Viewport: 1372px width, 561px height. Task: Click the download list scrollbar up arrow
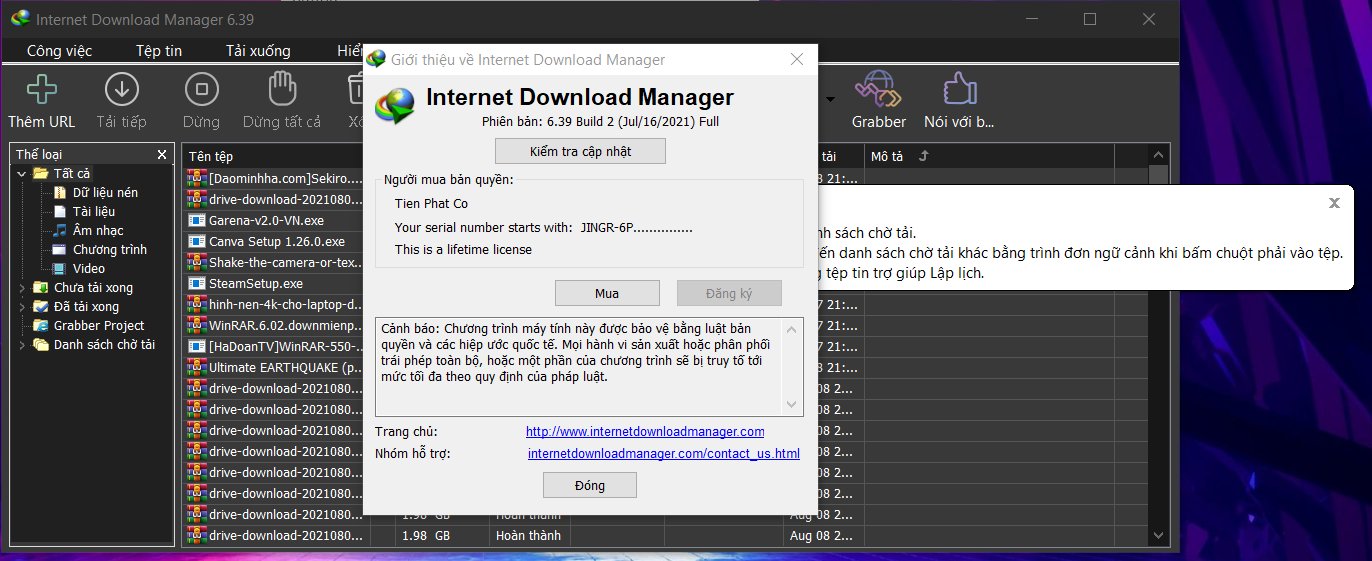(1158, 156)
